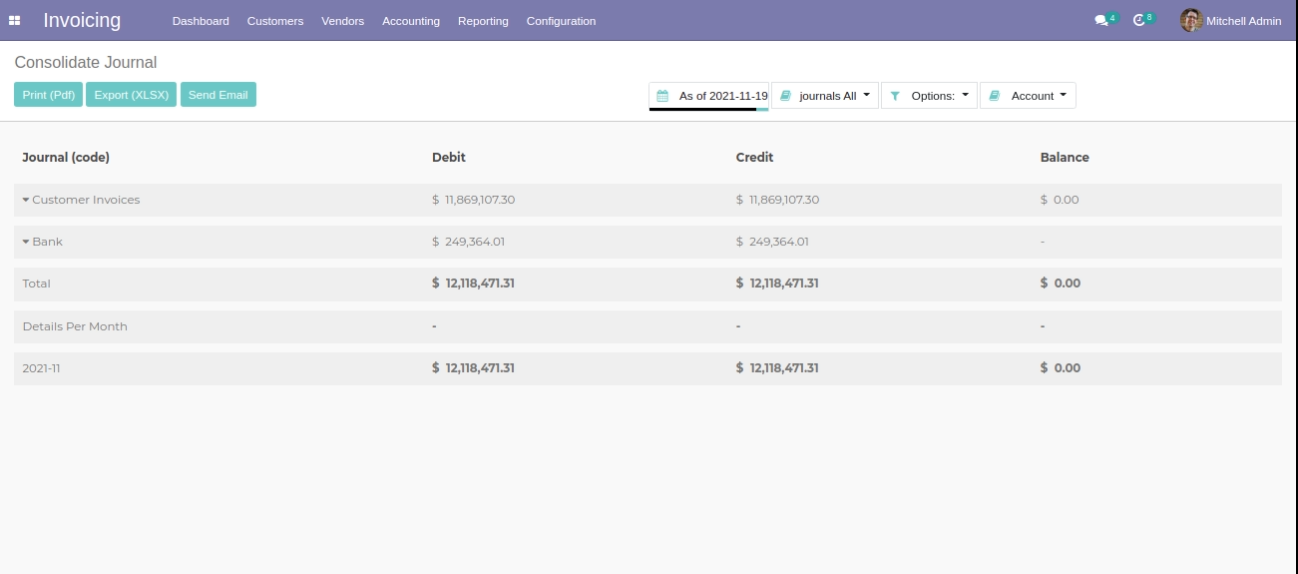Screen dimensions: 1298x574
Task: Click the Print (Pdf) button
Action: point(48,95)
